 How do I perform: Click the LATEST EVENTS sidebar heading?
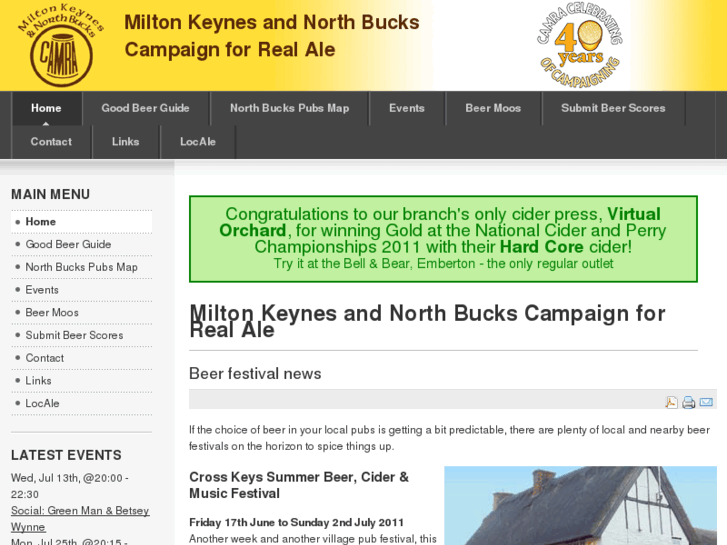[x=66, y=455]
